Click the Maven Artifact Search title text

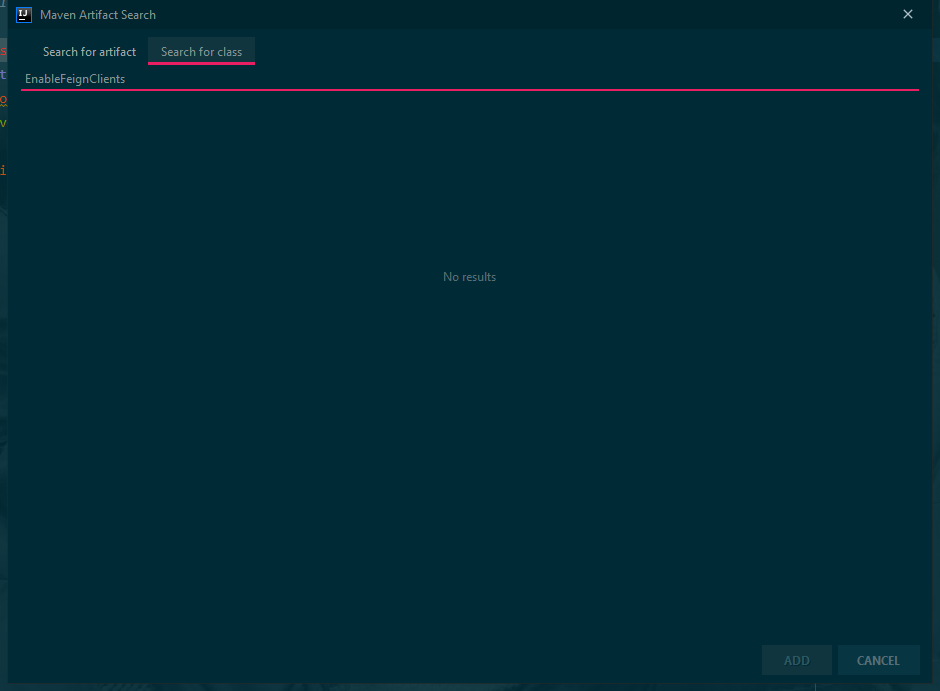pyautogui.click(x=98, y=15)
